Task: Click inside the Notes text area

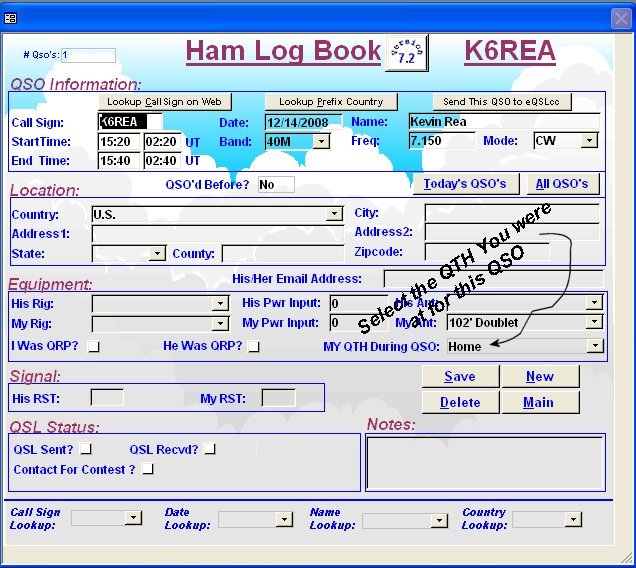Action: 485,462
